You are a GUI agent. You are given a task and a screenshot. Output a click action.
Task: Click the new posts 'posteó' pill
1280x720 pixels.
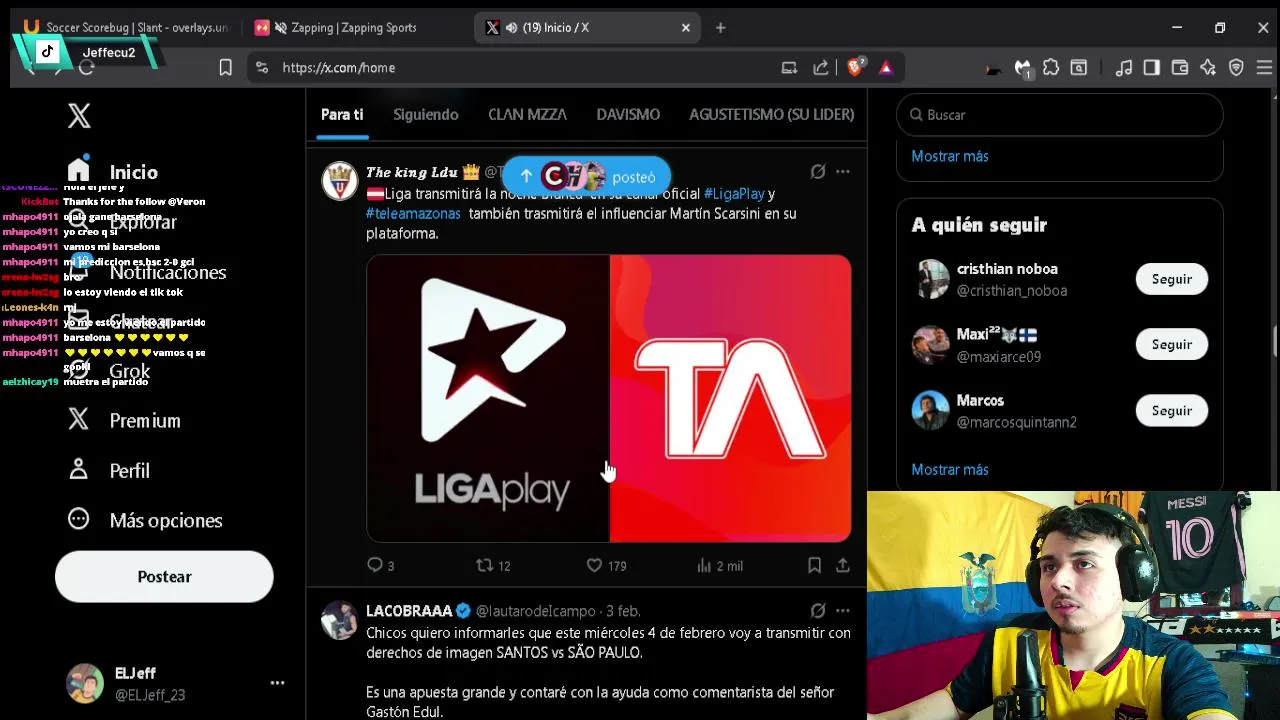pyautogui.click(x=587, y=177)
